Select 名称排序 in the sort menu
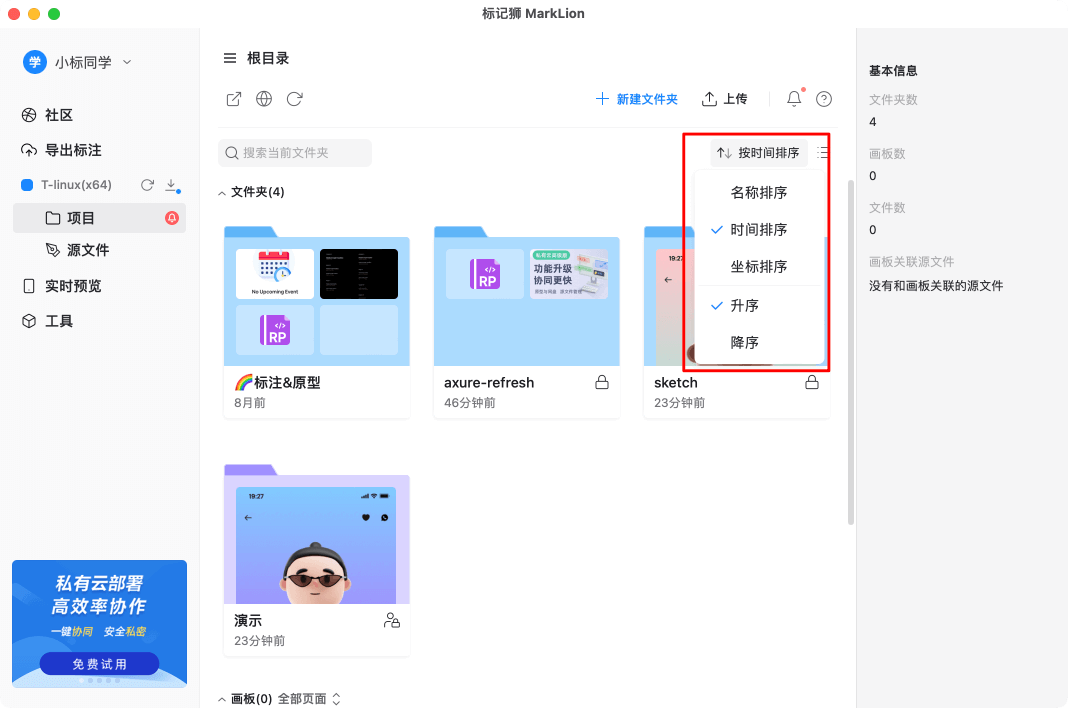 [x=756, y=192]
